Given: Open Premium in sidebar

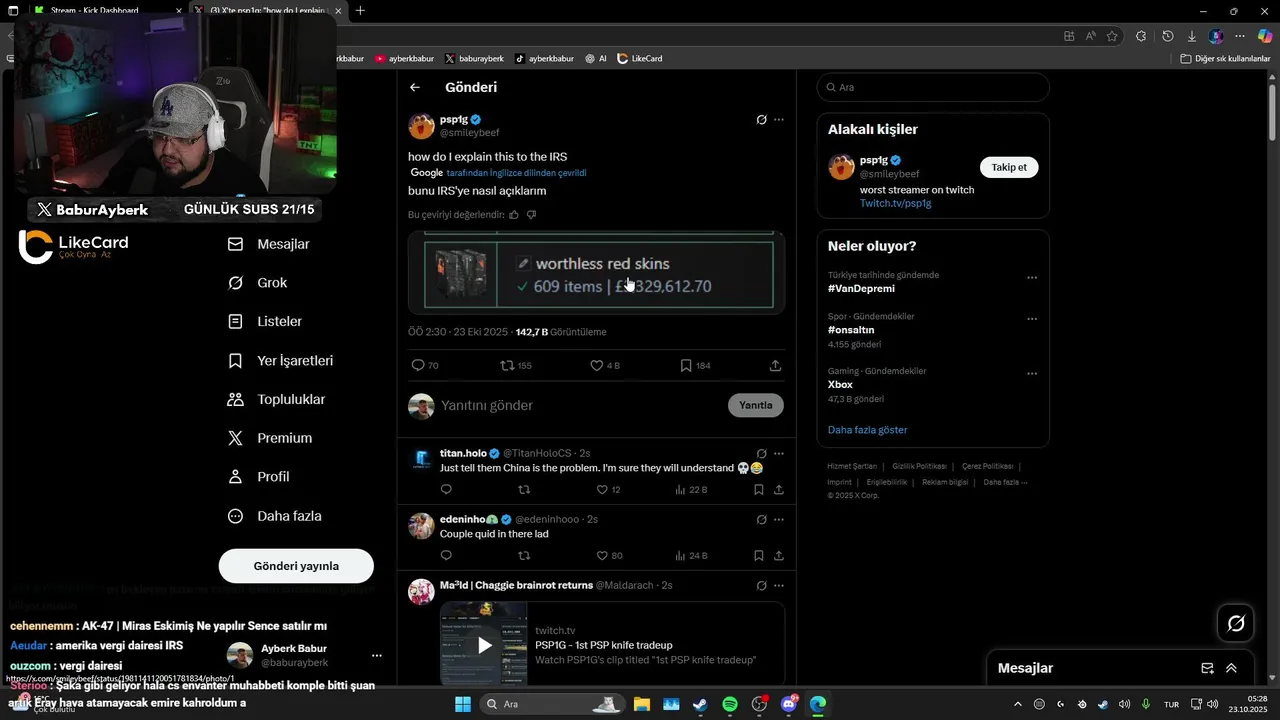Looking at the screenshot, I should [x=270, y=438].
